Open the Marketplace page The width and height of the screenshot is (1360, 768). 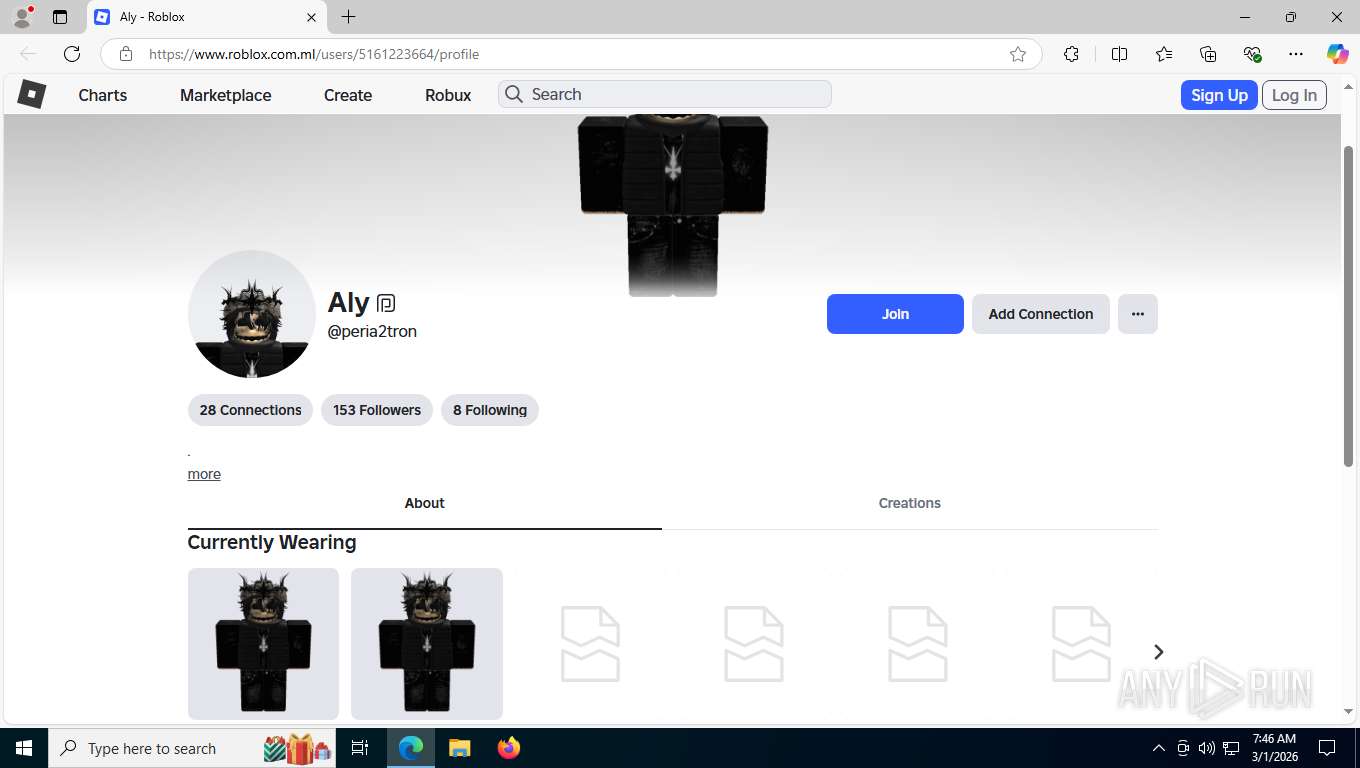tap(226, 95)
